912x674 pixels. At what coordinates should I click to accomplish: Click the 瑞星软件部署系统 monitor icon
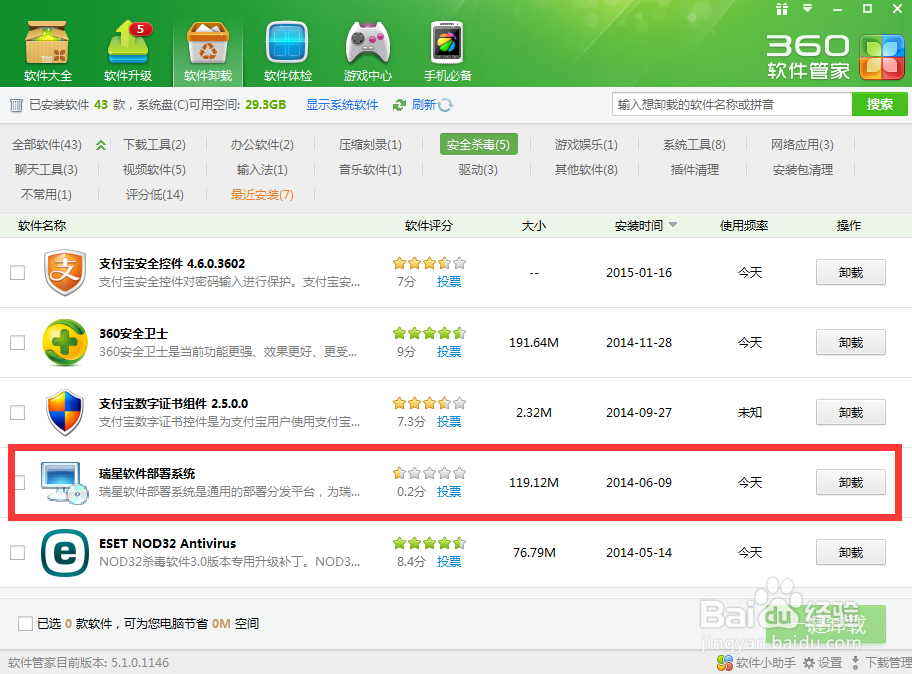[64, 483]
